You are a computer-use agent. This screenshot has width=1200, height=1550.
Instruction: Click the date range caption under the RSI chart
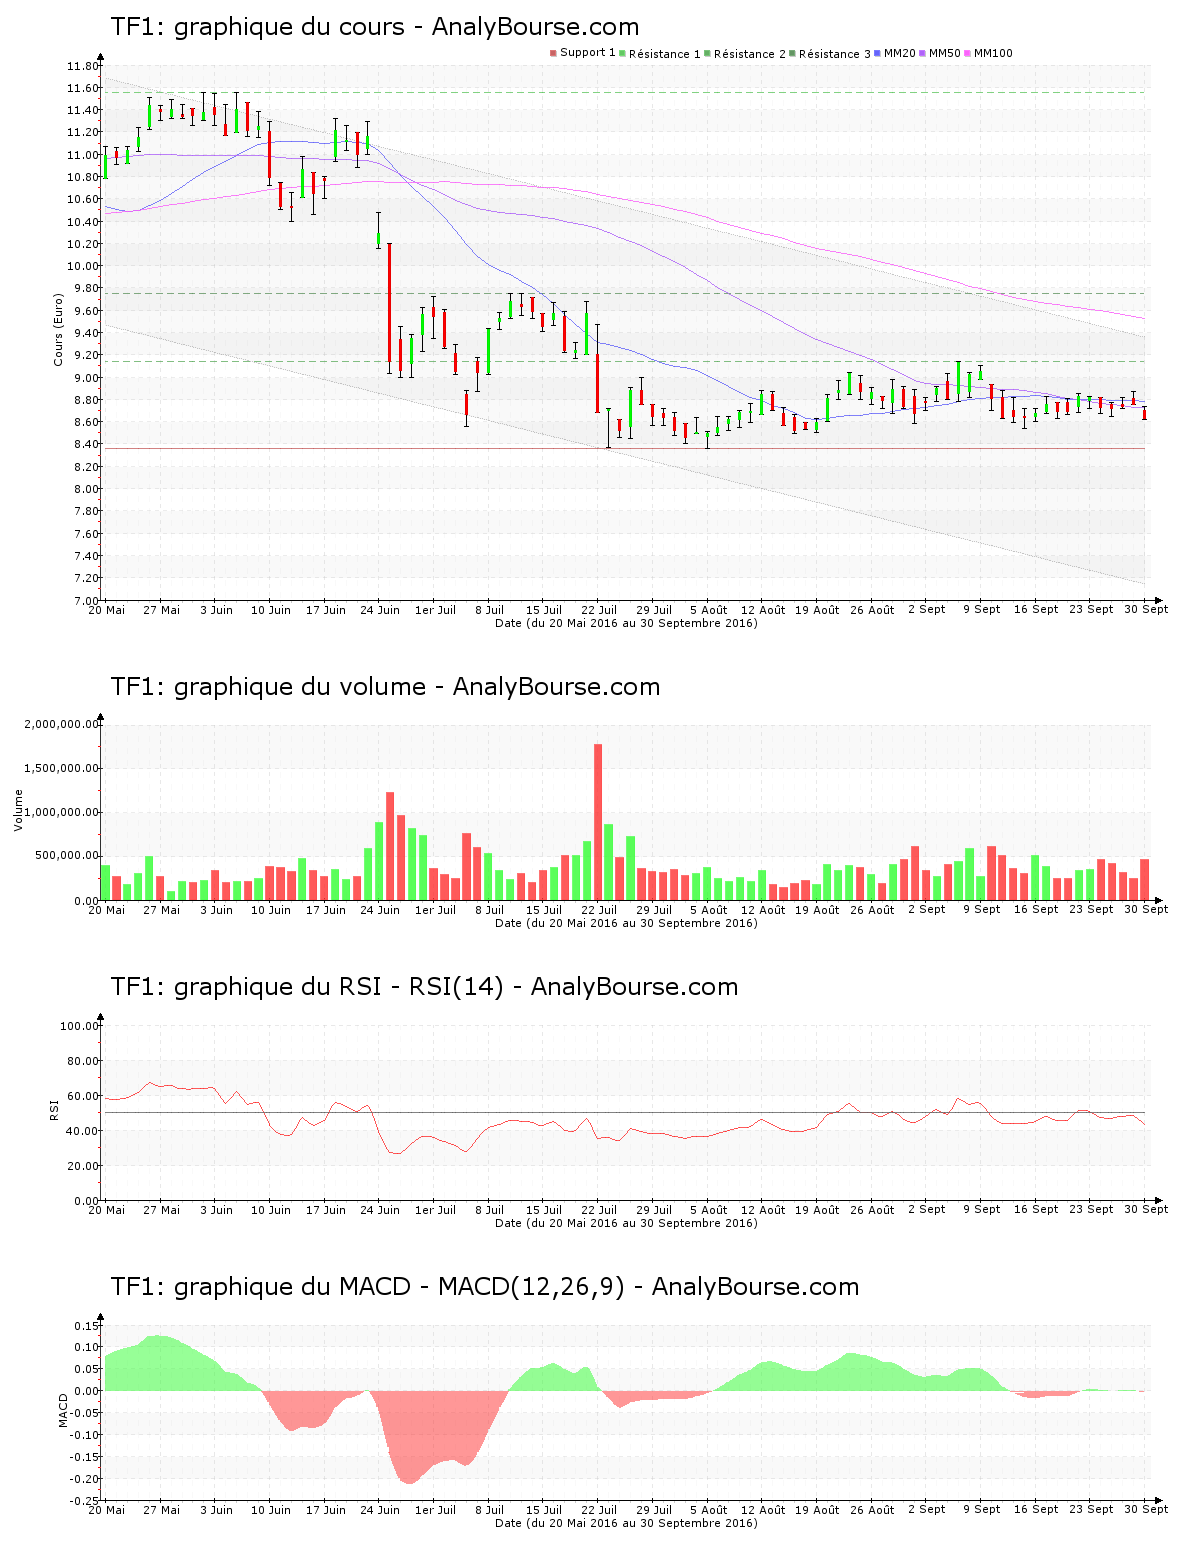click(626, 1223)
